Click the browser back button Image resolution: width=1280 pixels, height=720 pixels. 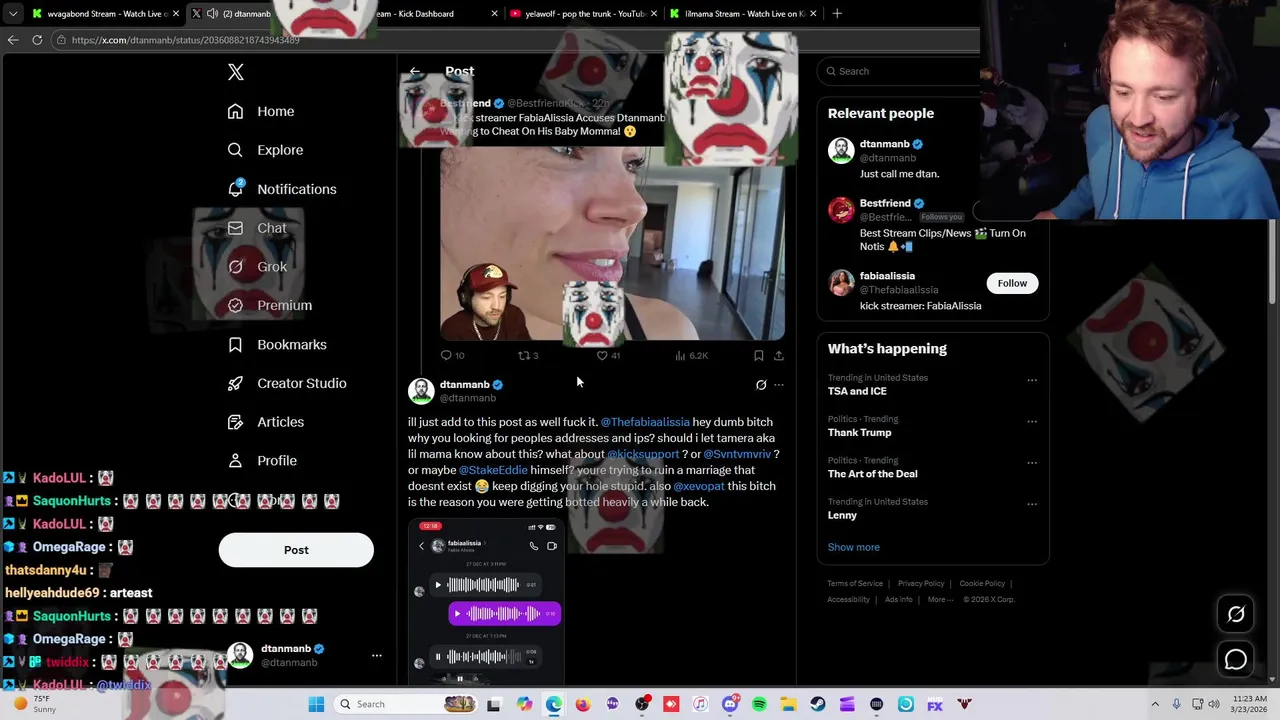coord(13,40)
